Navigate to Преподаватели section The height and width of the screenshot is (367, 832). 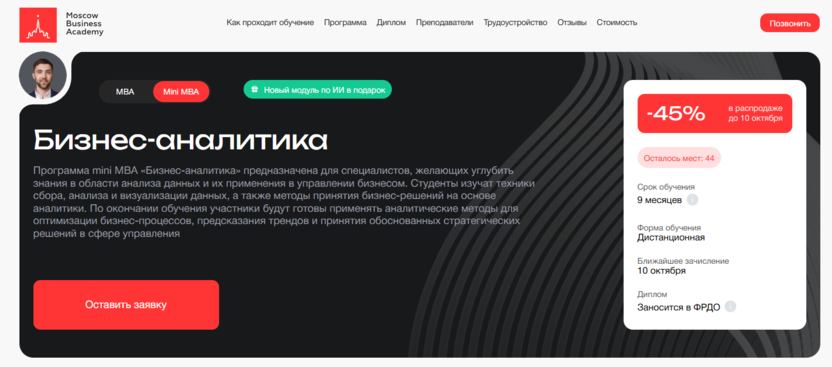(445, 22)
